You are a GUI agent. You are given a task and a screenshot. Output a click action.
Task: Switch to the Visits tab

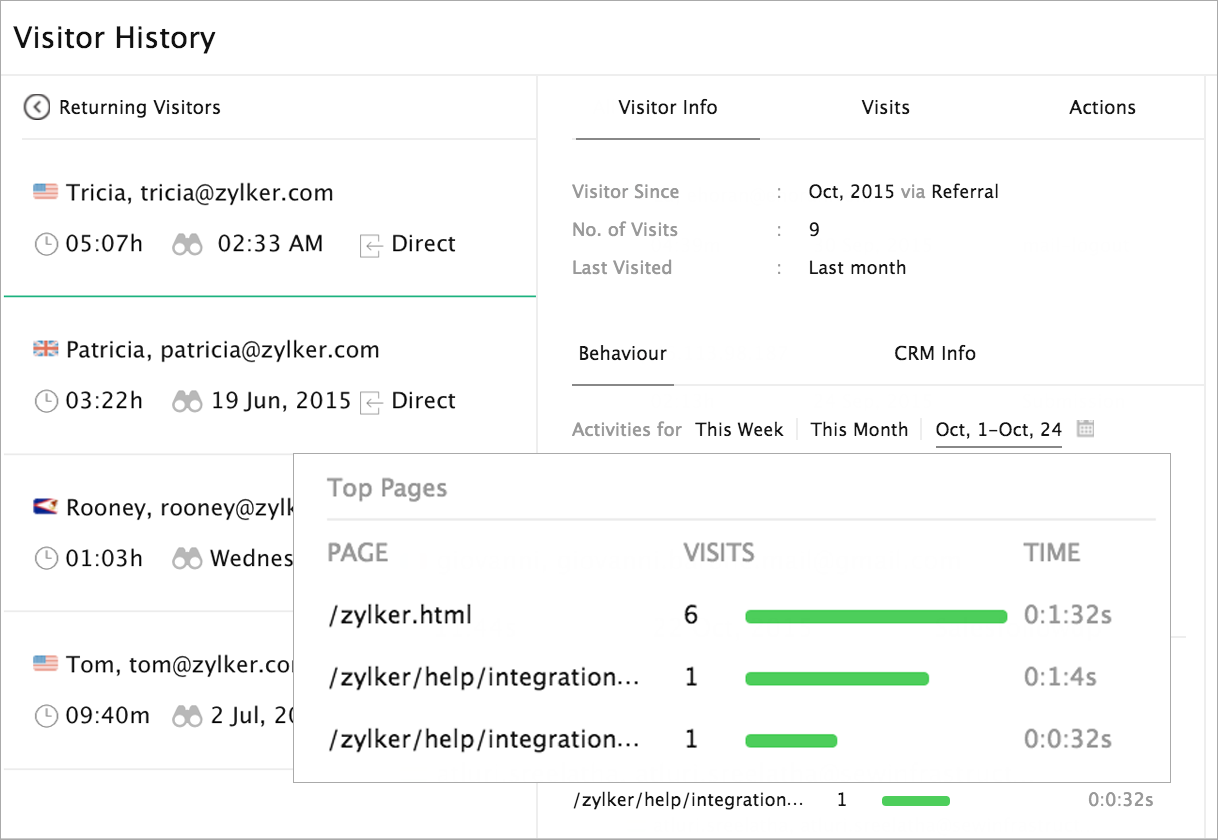coord(885,107)
